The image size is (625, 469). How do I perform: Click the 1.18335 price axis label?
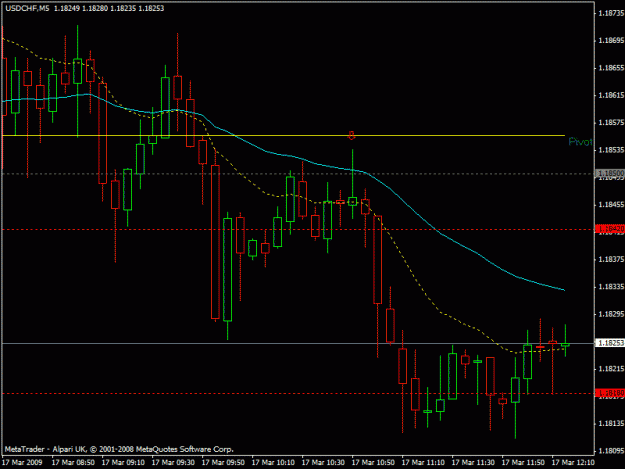pyautogui.click(x=611, y=287)
